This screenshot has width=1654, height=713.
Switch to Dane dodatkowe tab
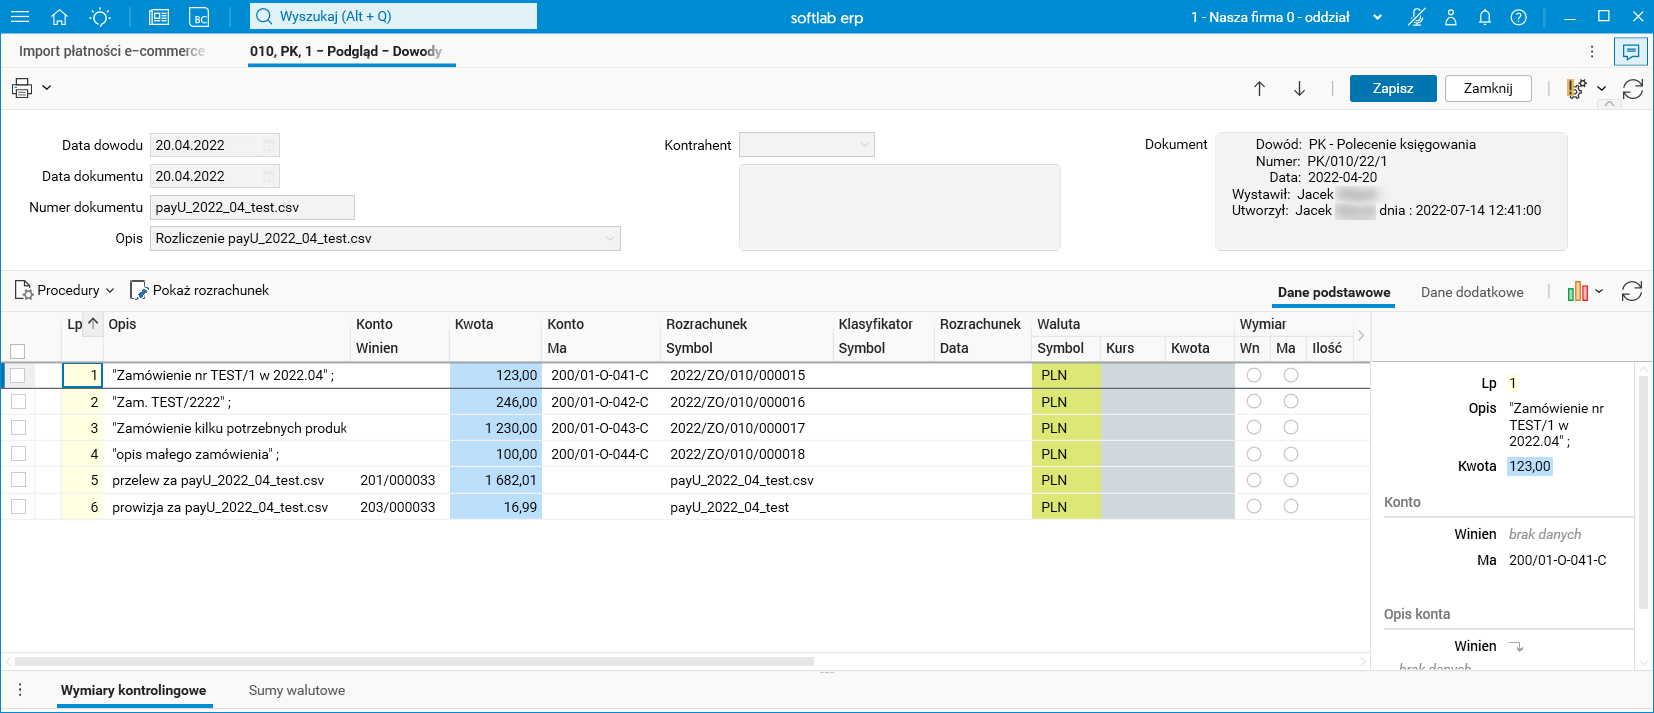(x=1472, y=292)
